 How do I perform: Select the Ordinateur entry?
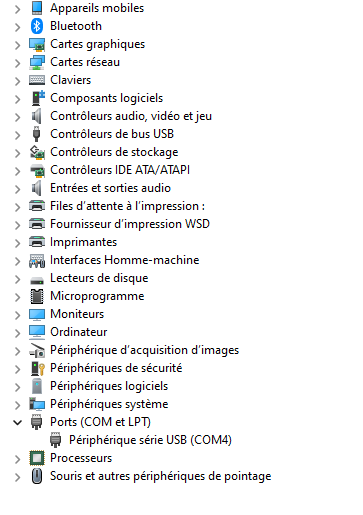click(79, 332)
